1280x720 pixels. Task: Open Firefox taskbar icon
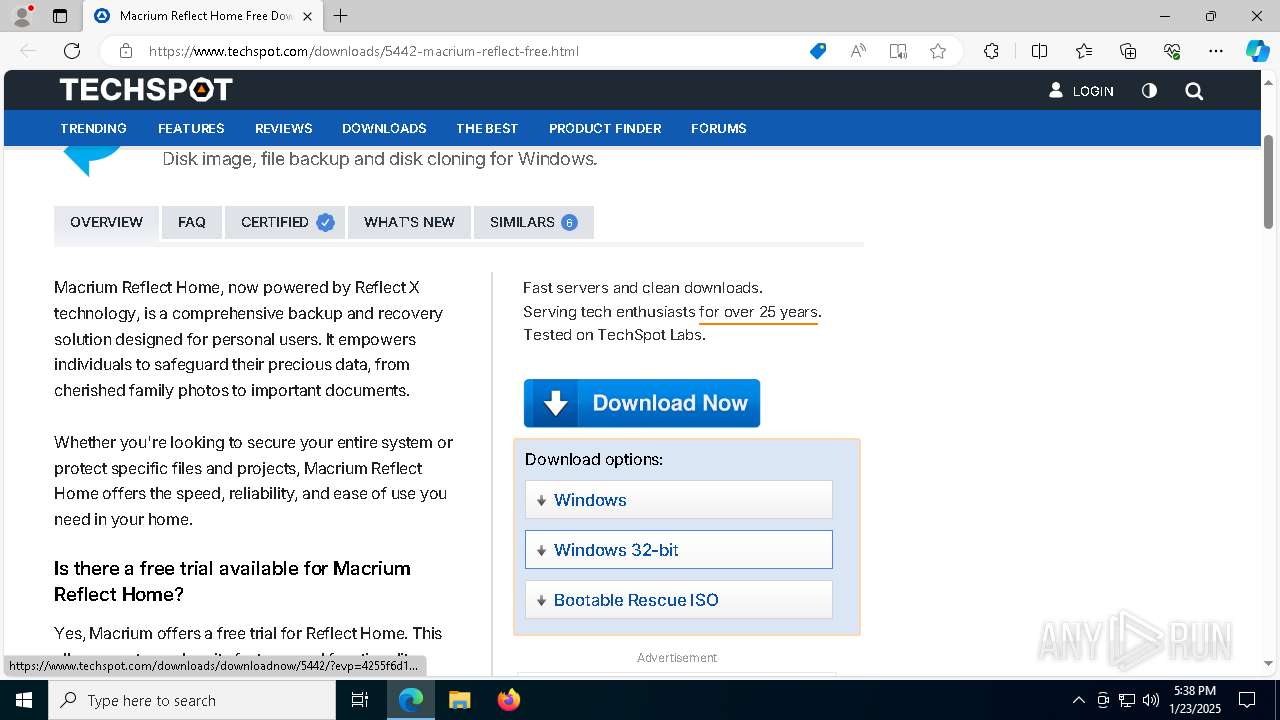click(x=508, y=700)
